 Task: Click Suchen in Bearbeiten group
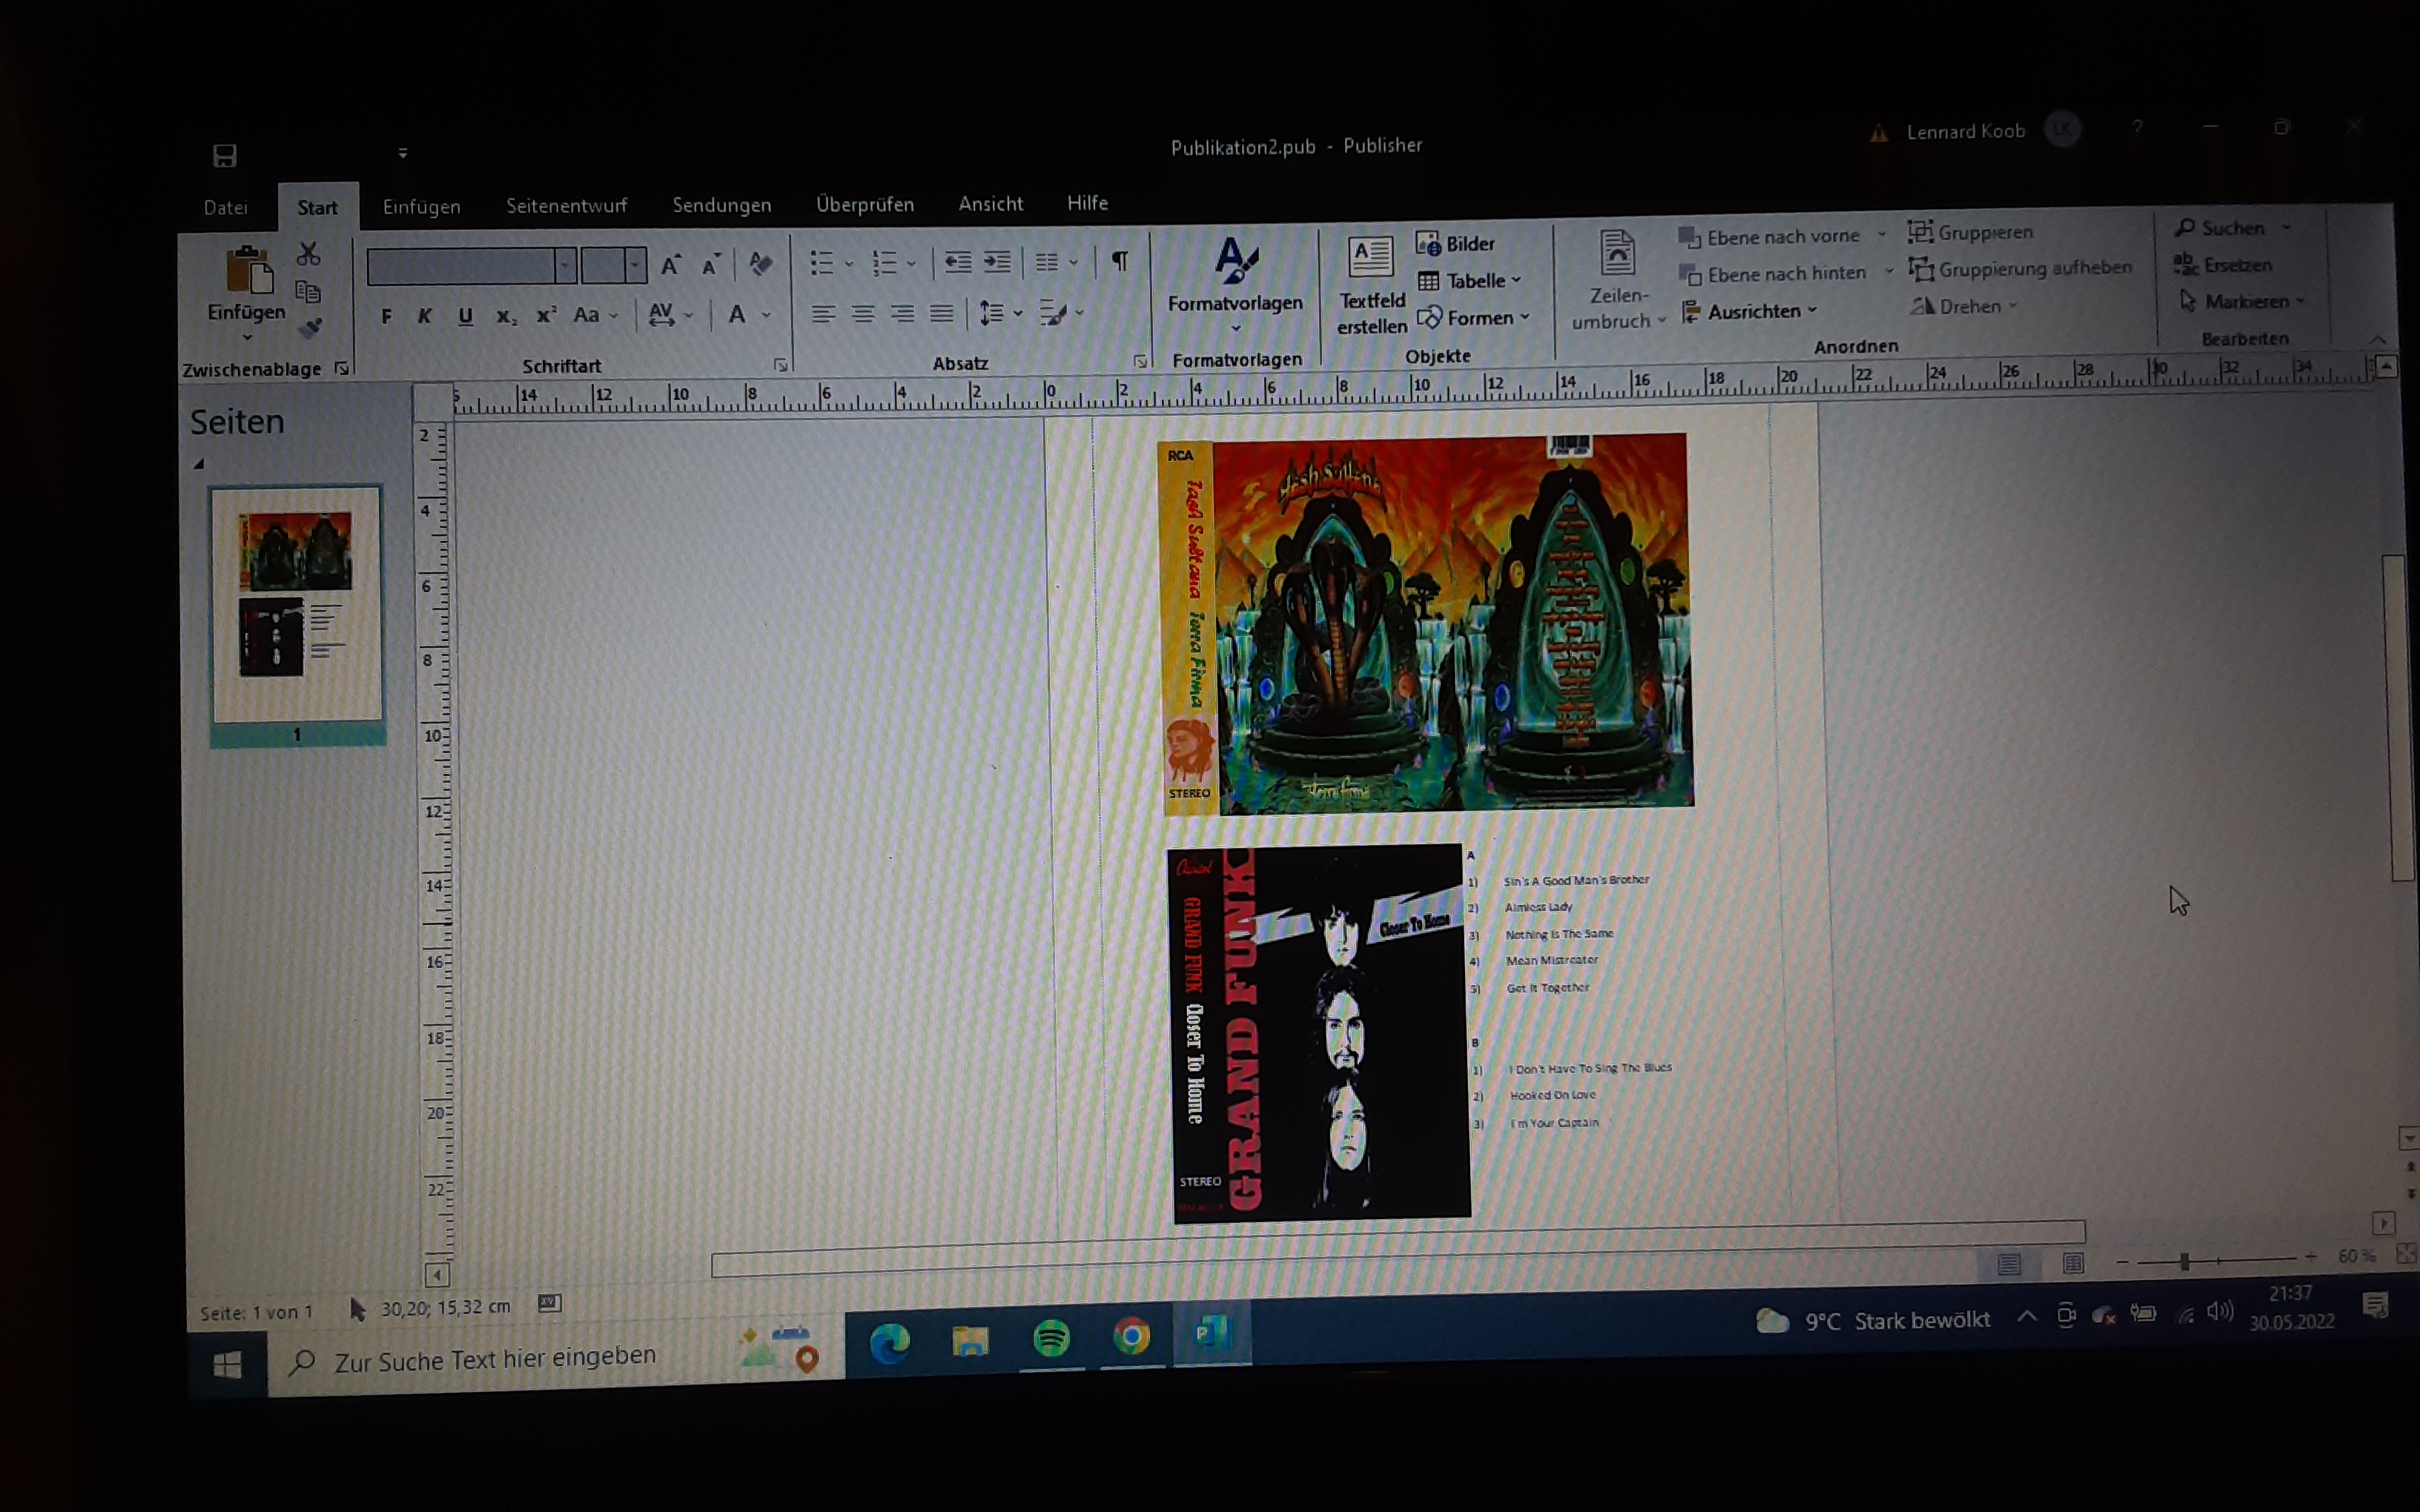point(2218,228)
